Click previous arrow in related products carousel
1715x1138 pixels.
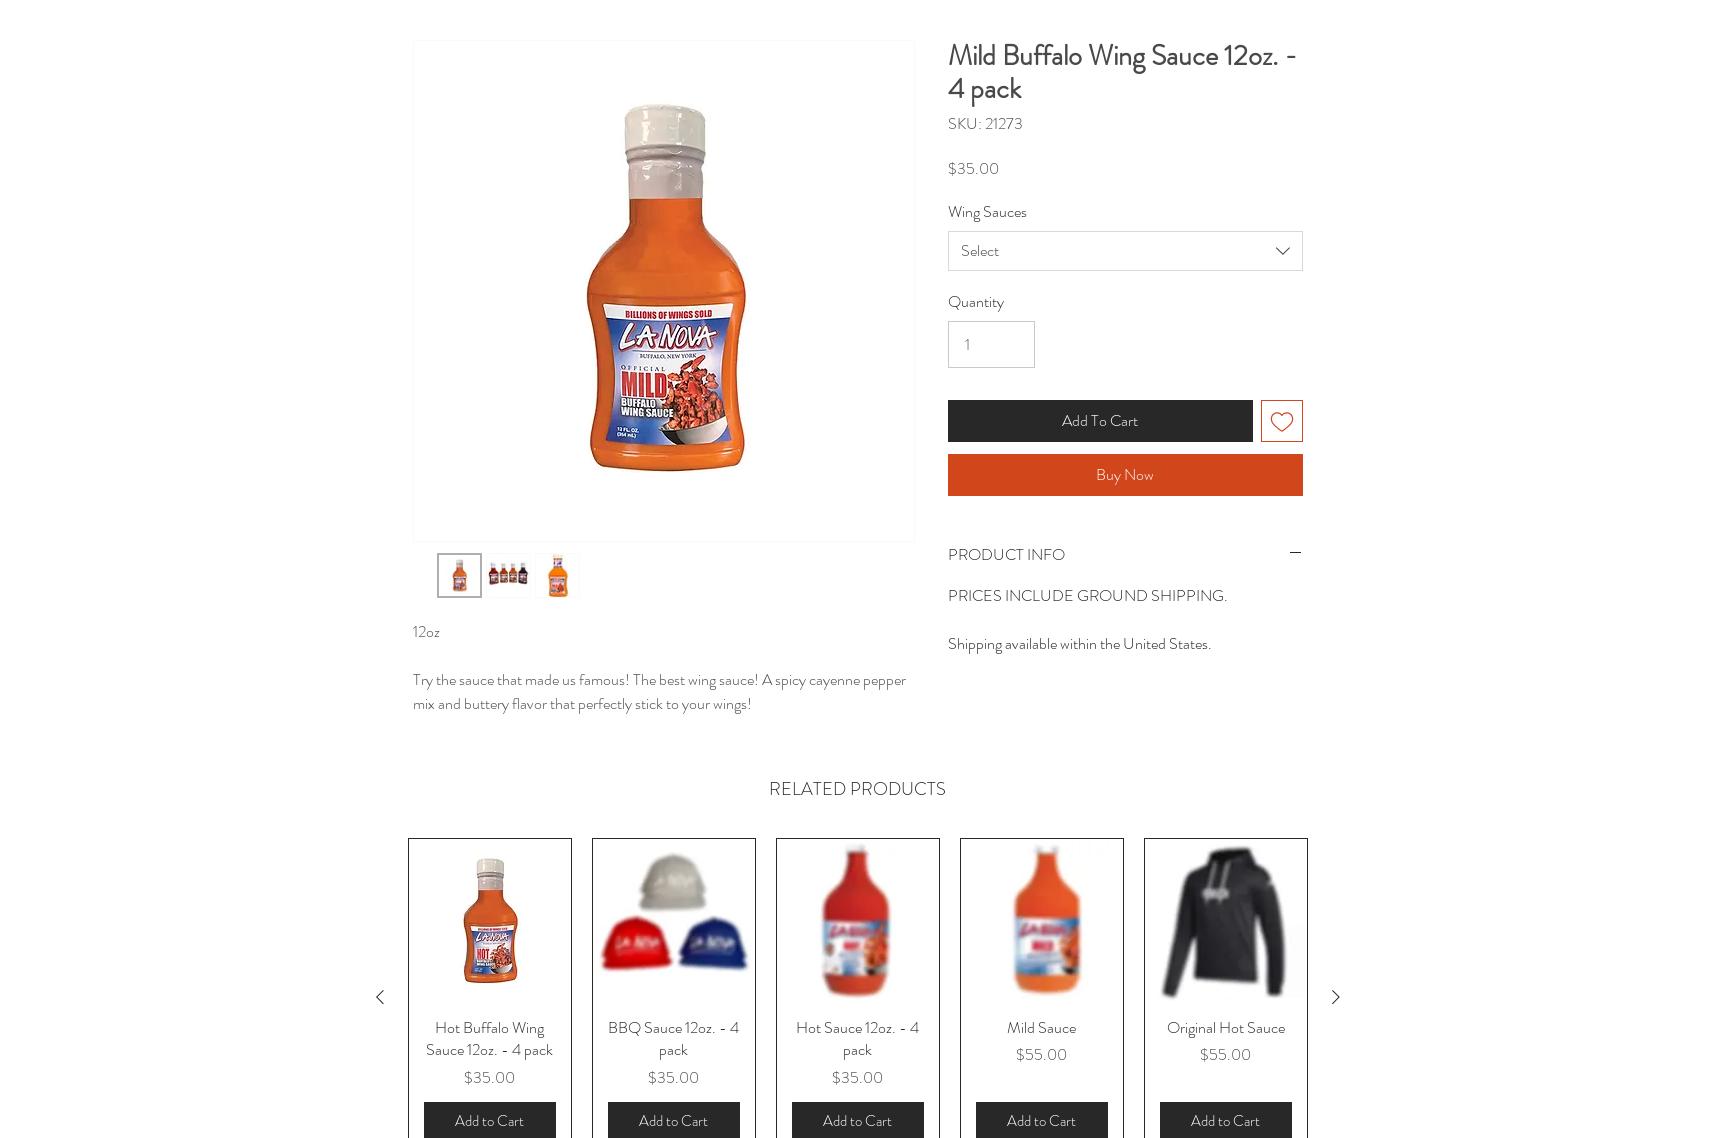tap(380, 997)
